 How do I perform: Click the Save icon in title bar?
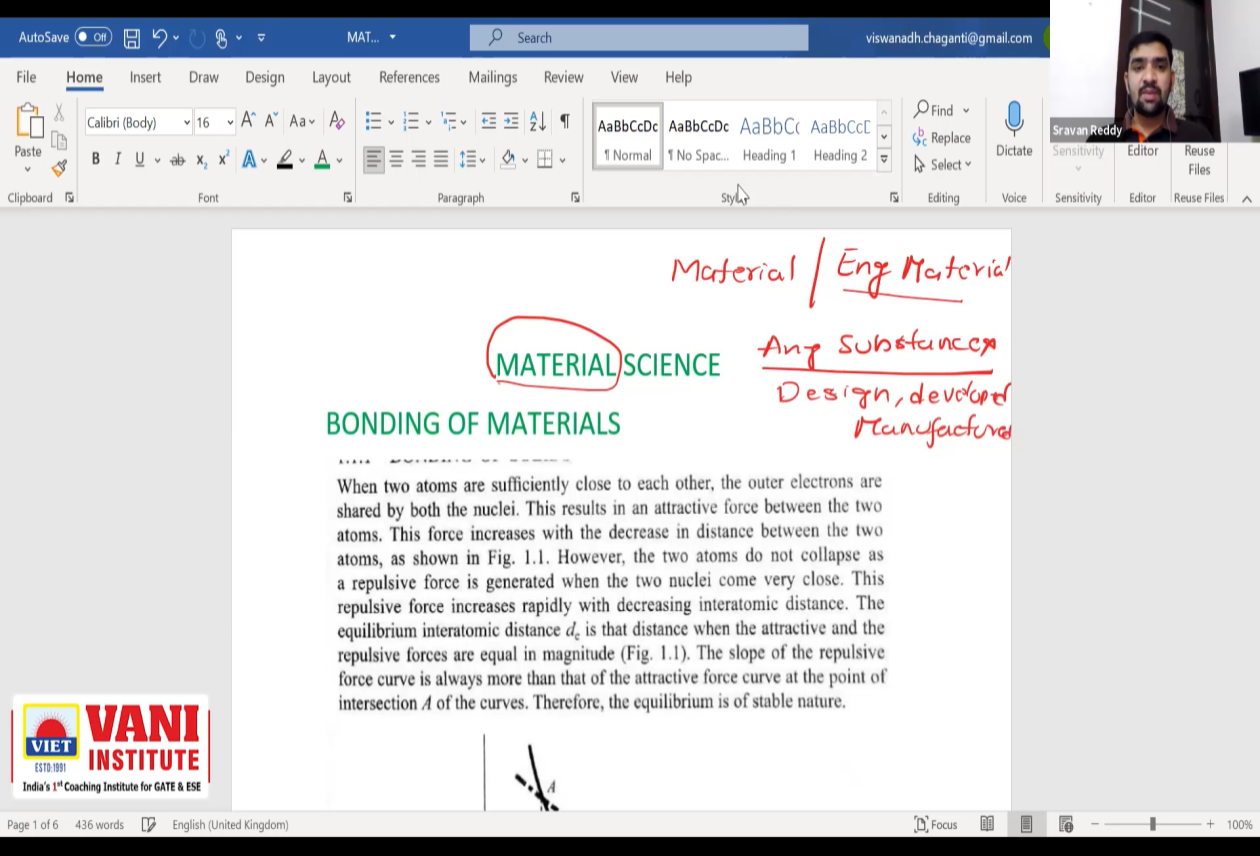pos(132,38)
